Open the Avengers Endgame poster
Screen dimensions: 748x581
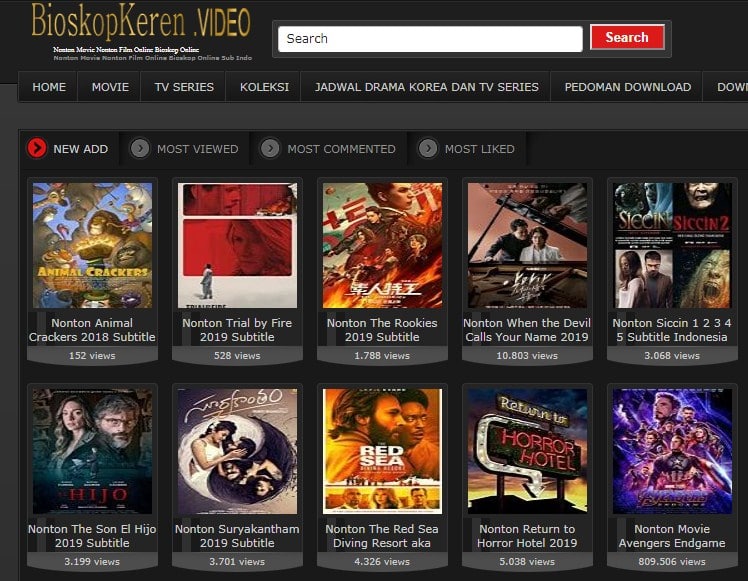tap(673, 451)
